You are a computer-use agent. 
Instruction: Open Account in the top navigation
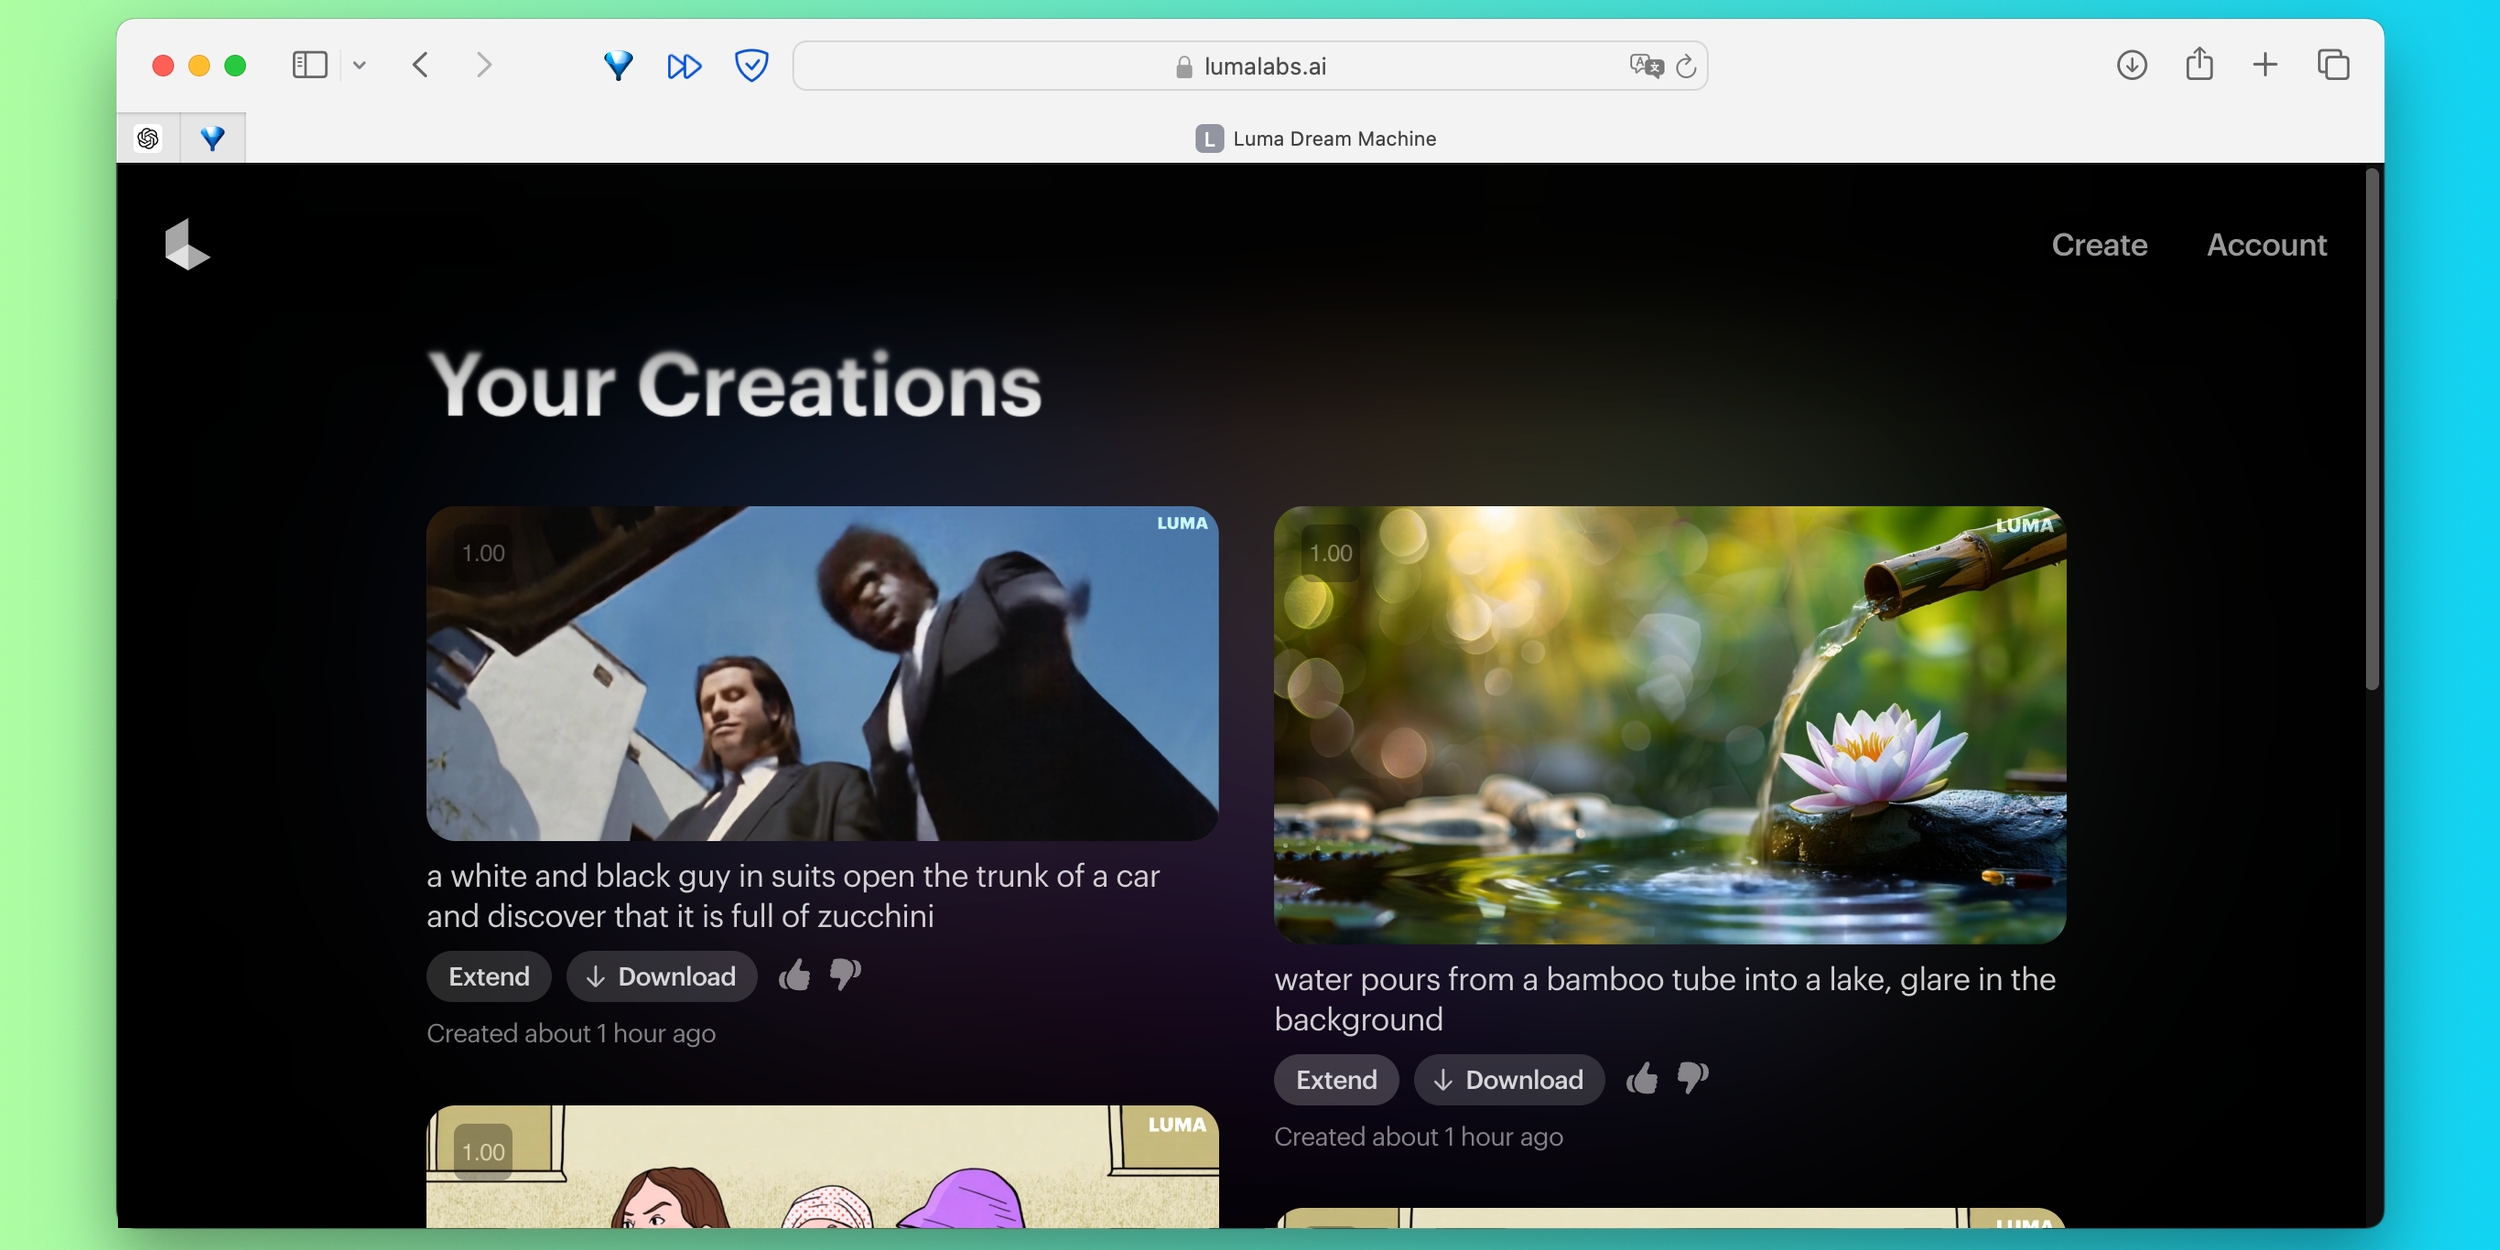coord(2267,245)
